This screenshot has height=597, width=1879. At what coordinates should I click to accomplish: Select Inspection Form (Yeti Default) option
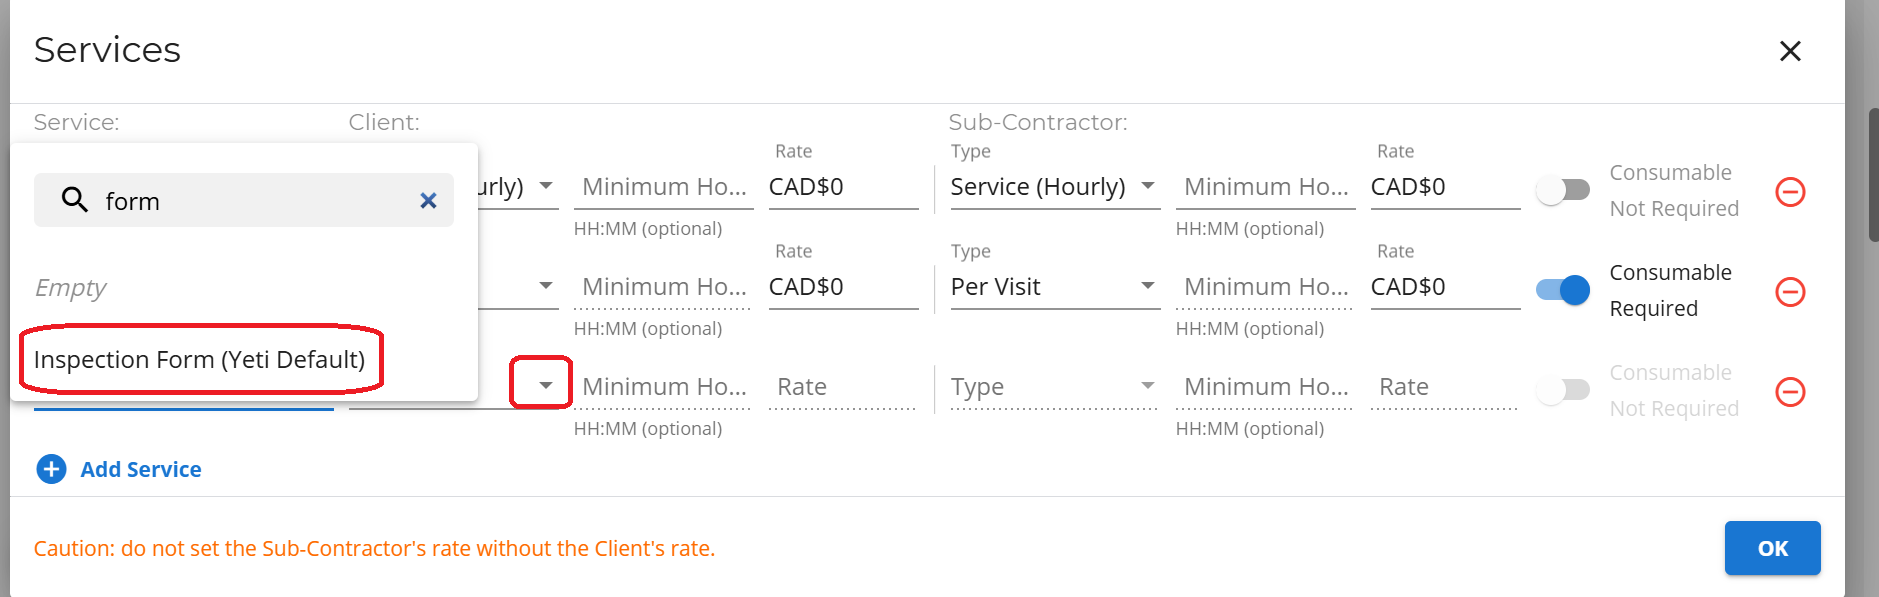coord(199,359)
